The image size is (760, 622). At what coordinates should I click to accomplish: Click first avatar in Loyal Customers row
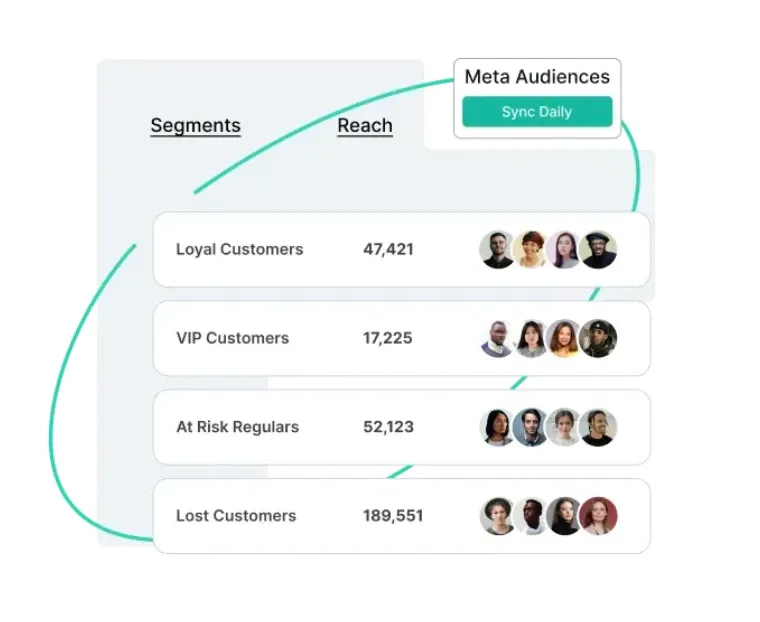click(x=498, y=249)
